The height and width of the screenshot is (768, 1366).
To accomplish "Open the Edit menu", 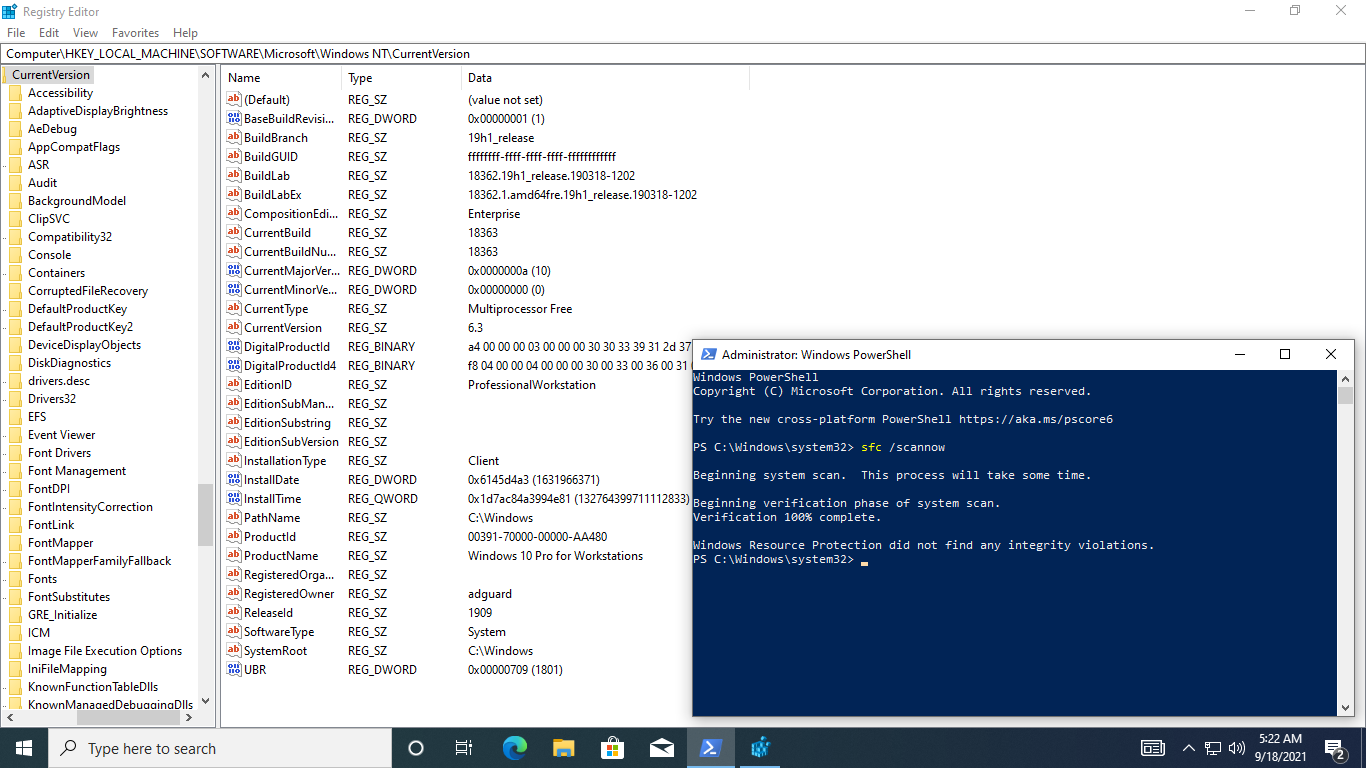I will coord(49,33).
